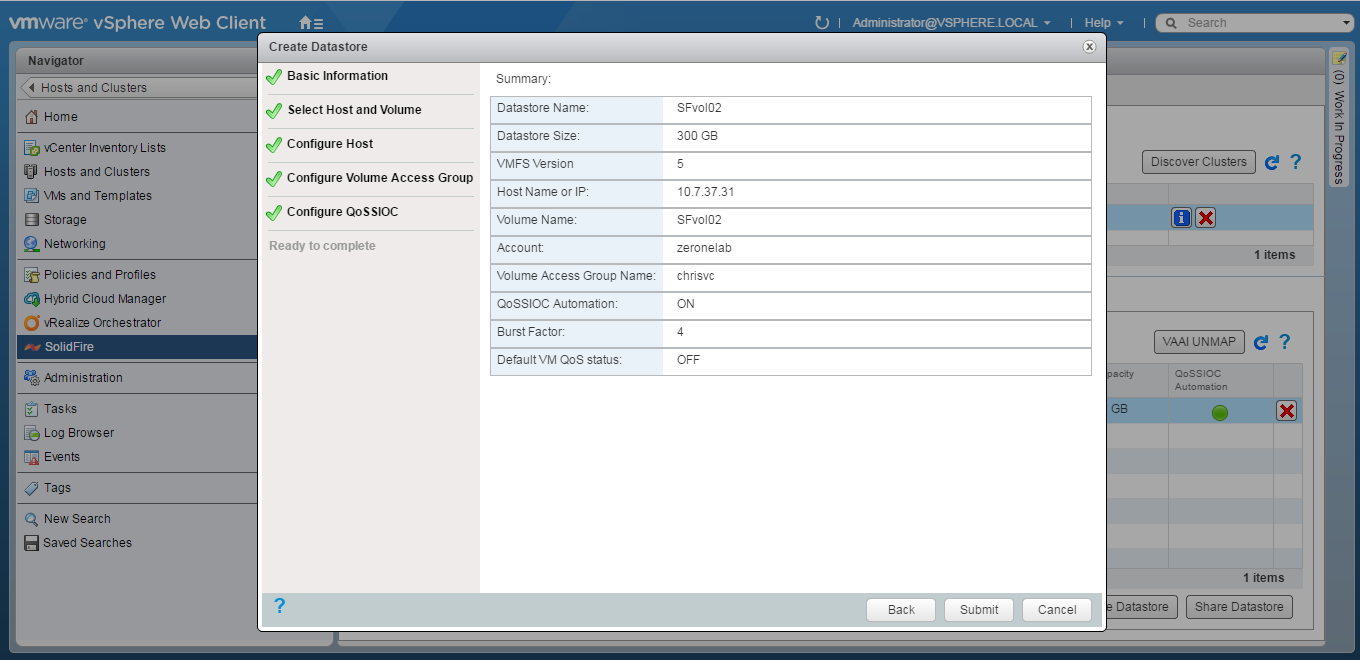
Task: Click the Tags icon in Navigator
Action: [x=32, y=488]
